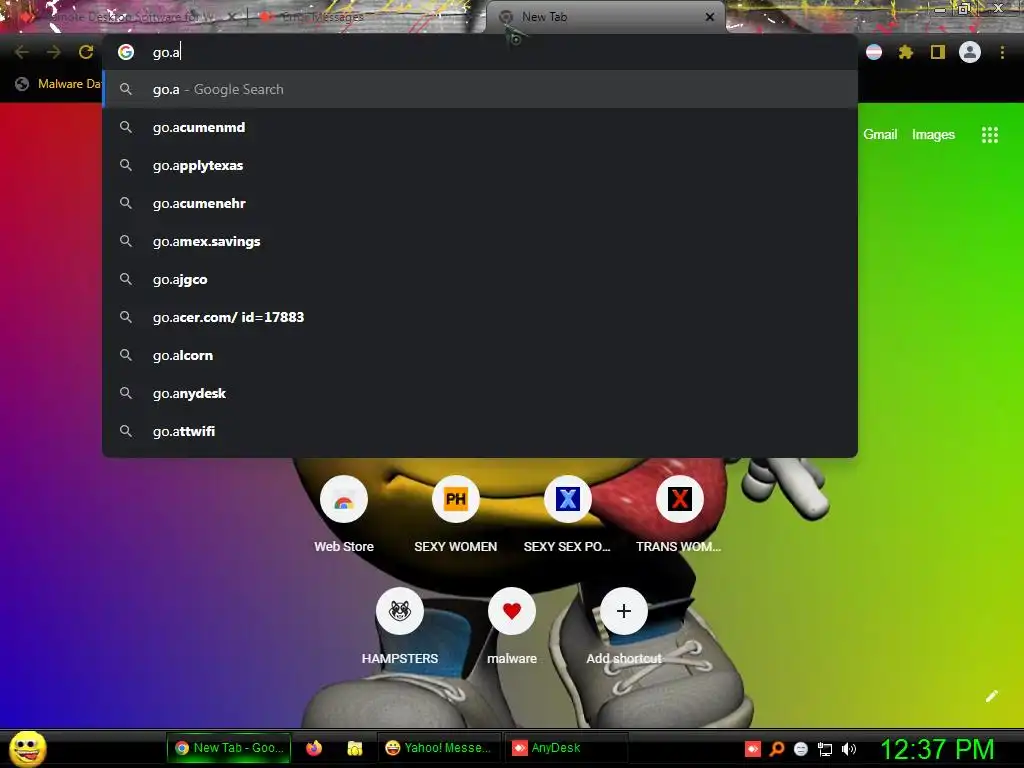Click the round face tray icon
The image size is (1024, 768).
click(x=801, y=749)
